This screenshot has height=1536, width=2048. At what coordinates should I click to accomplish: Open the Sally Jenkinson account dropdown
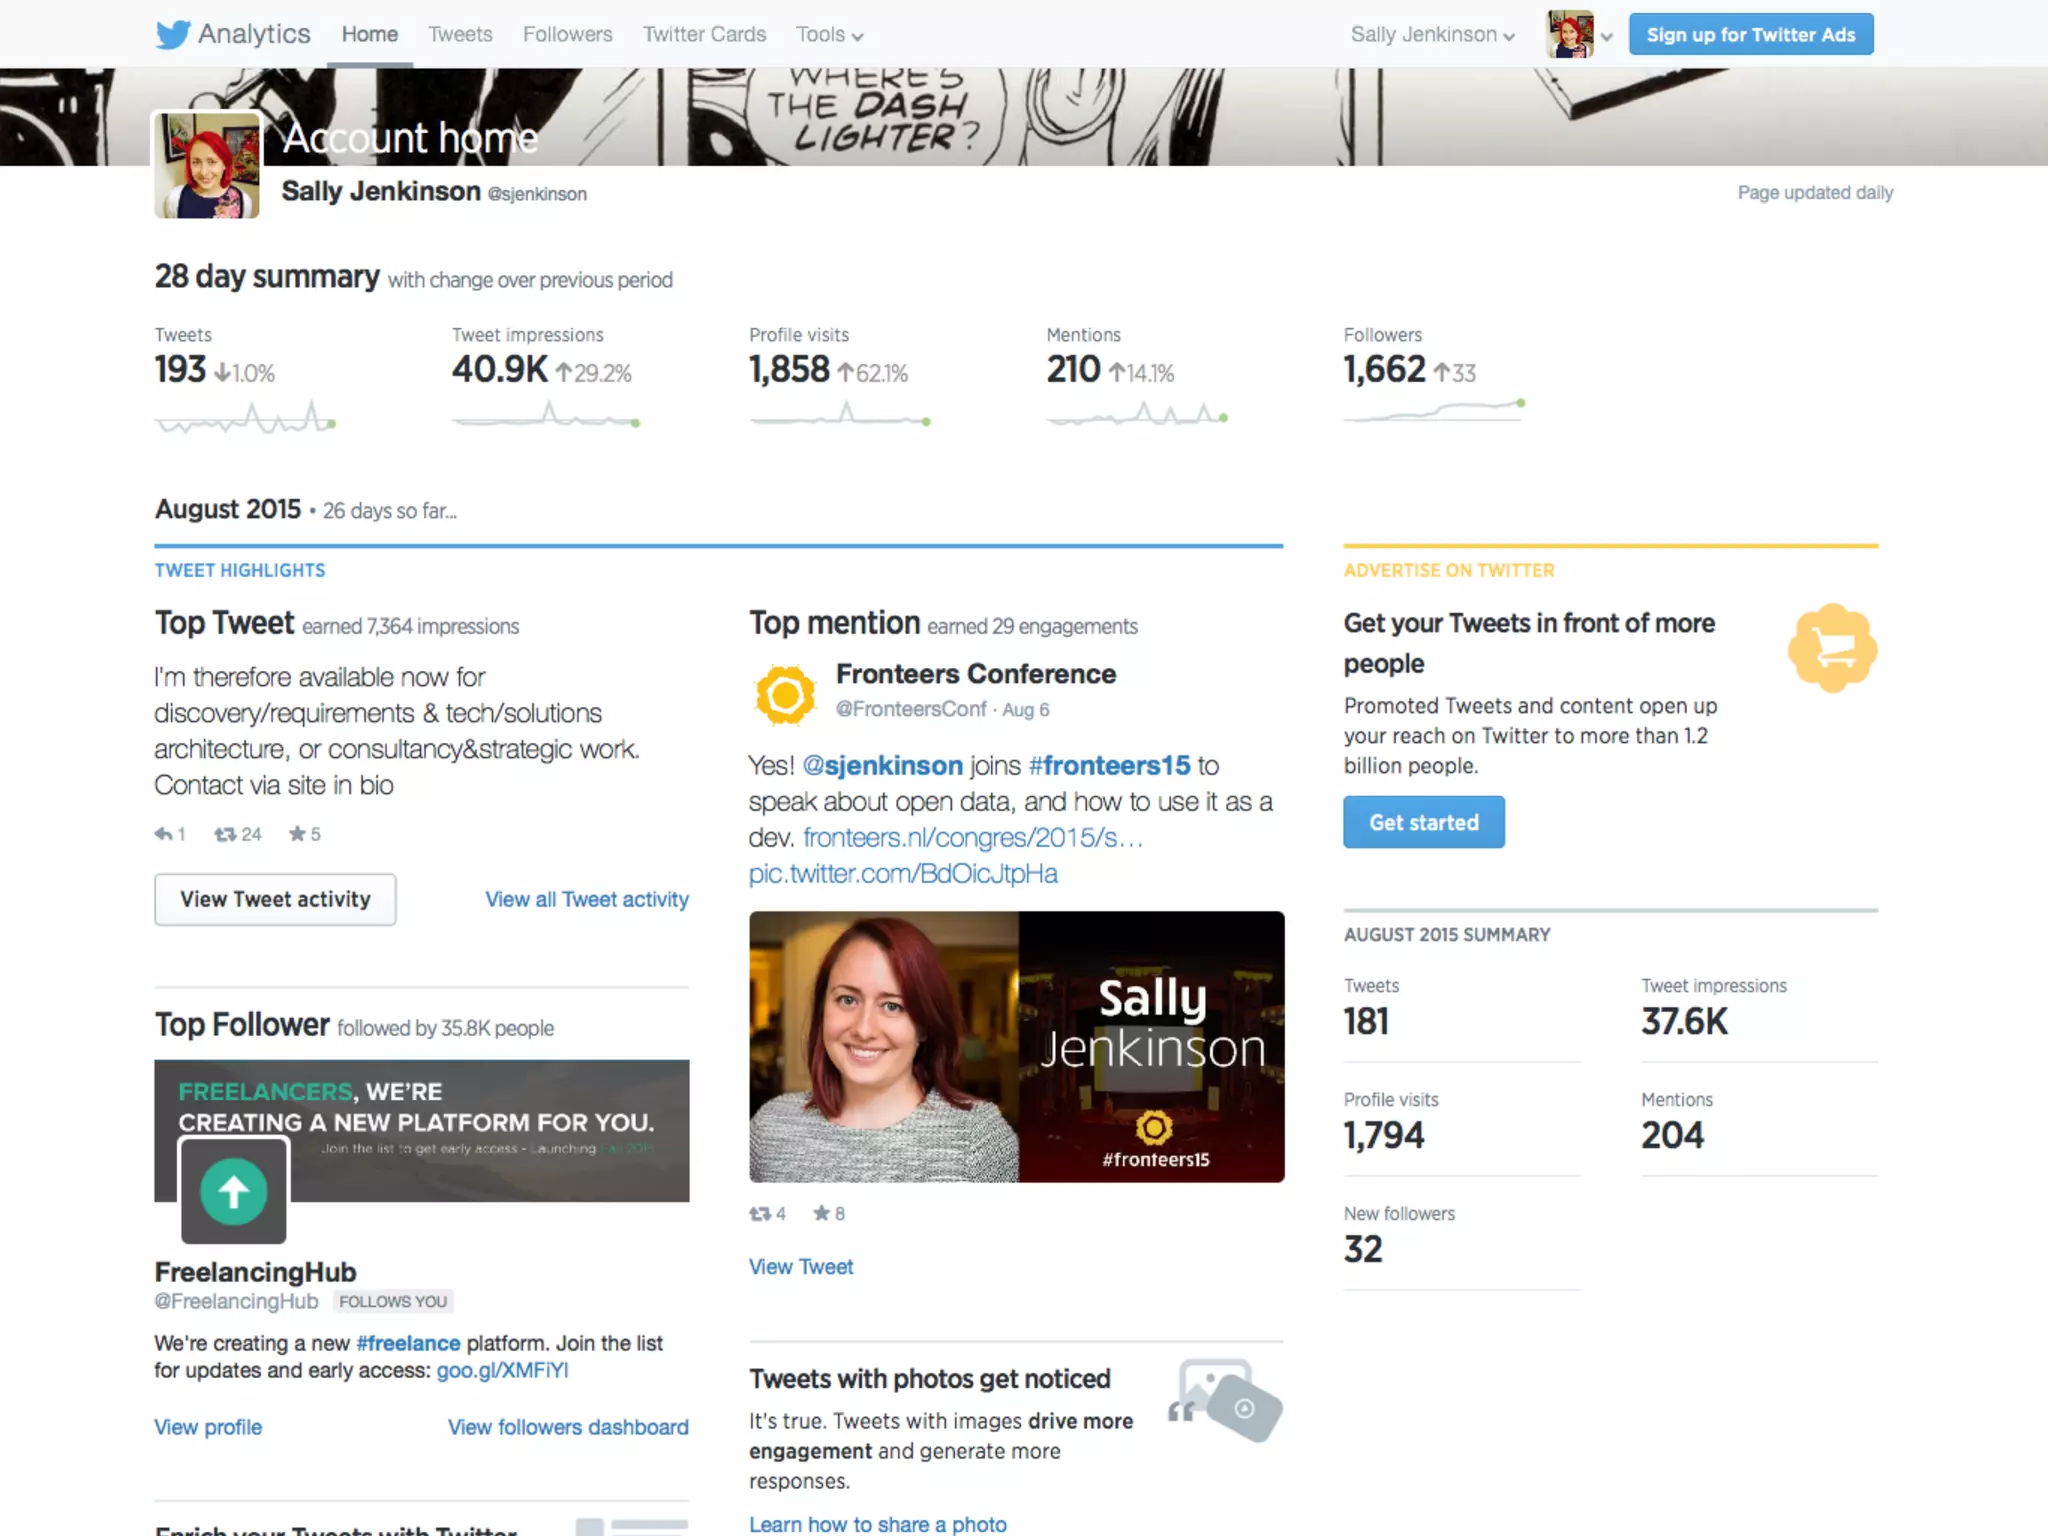1432,35
